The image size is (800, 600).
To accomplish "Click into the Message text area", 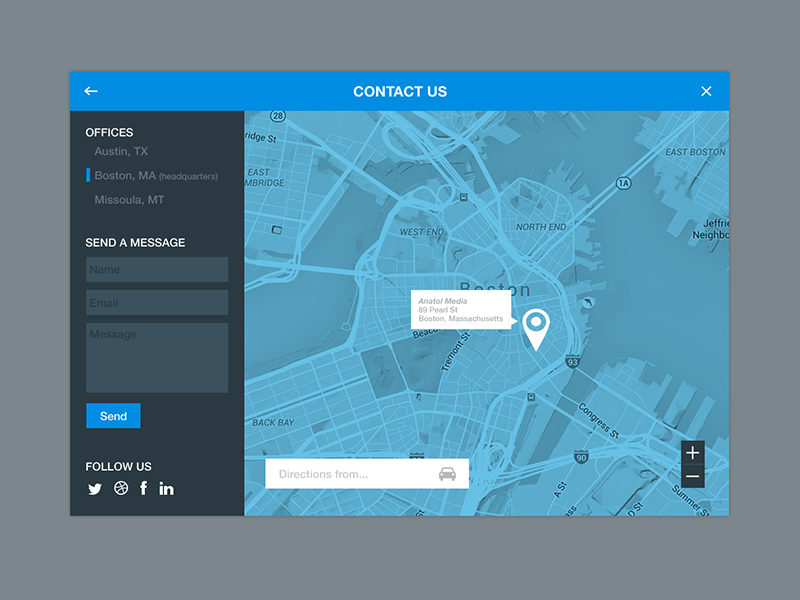I will [x=157, y=357].
